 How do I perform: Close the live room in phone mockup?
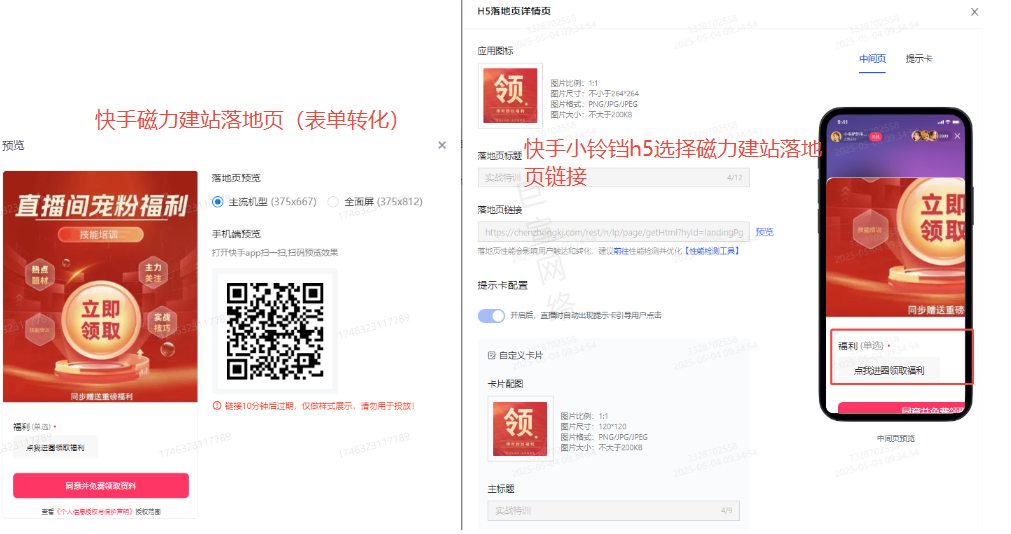tap(957, 136)
